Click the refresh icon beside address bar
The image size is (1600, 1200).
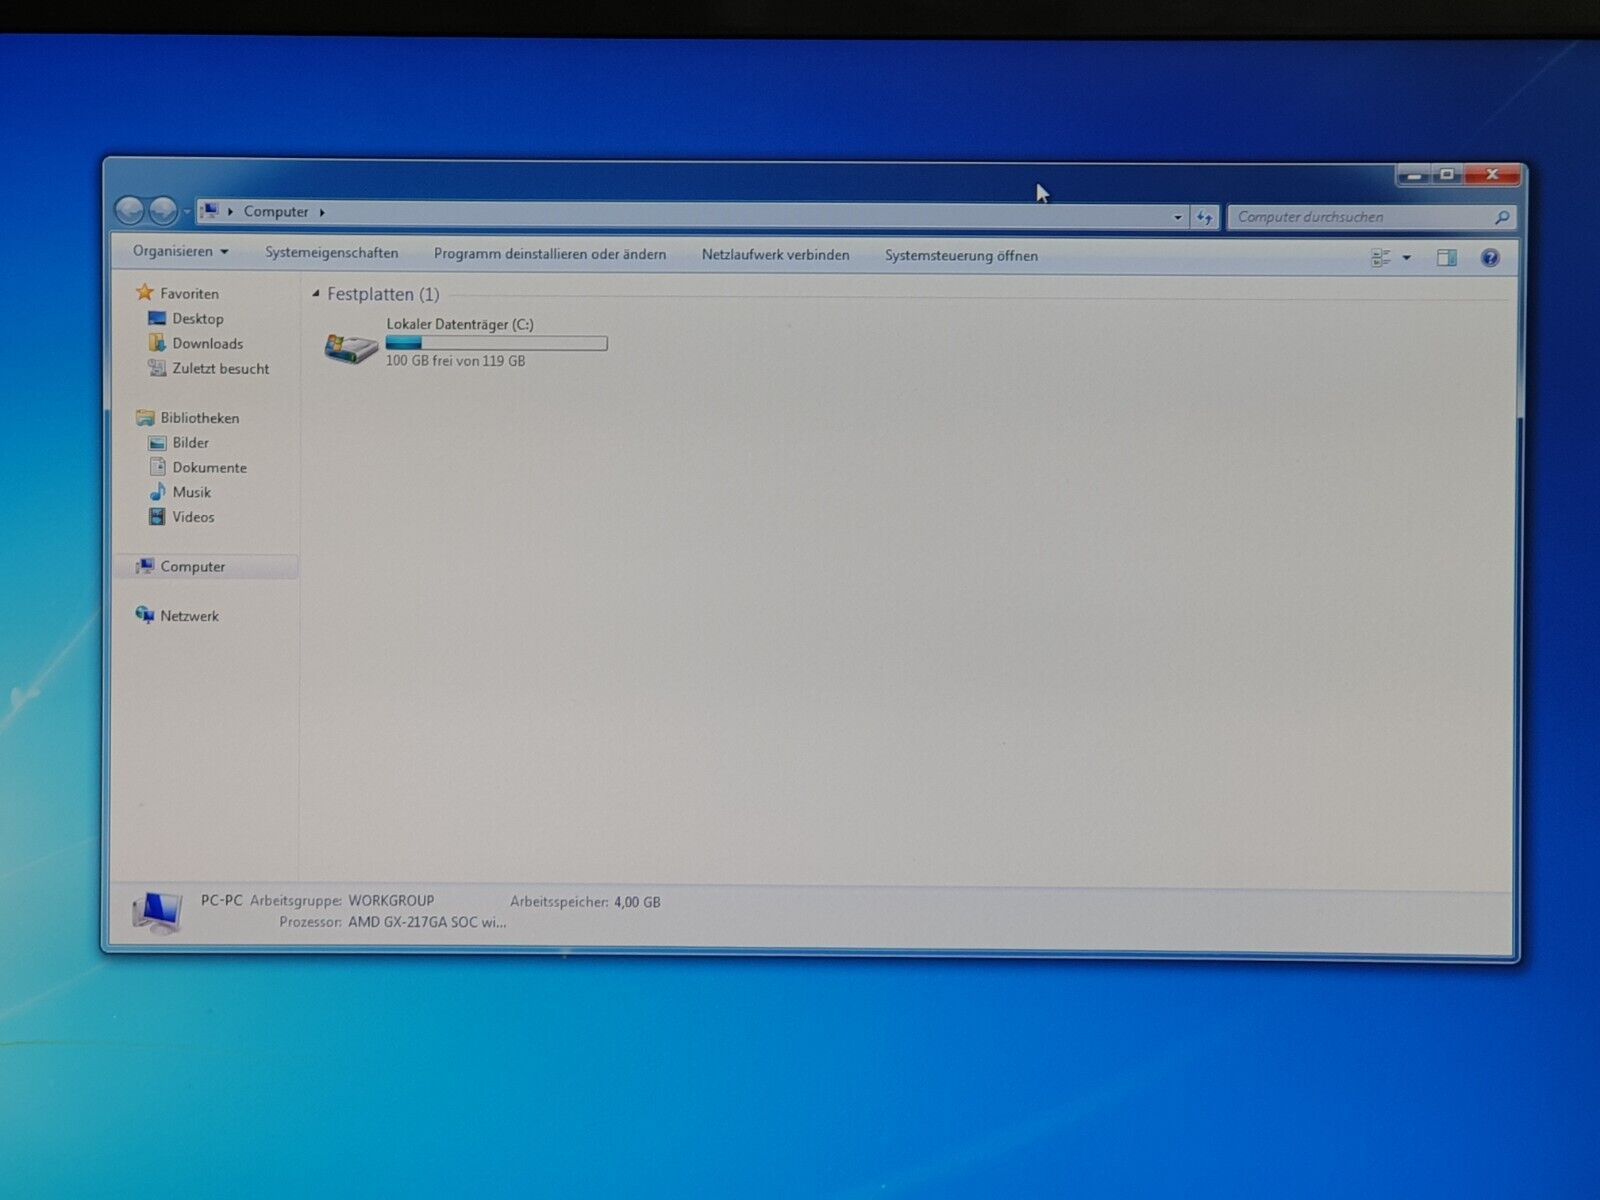[x=1205, y=217]
